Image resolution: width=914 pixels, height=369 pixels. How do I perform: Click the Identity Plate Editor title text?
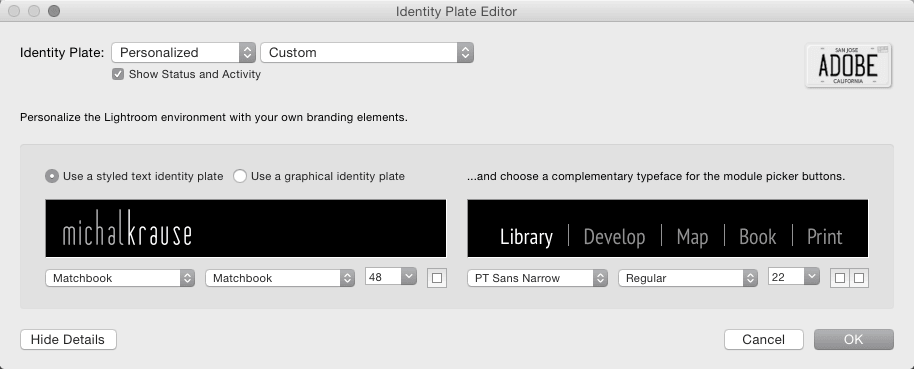[456, 12]
